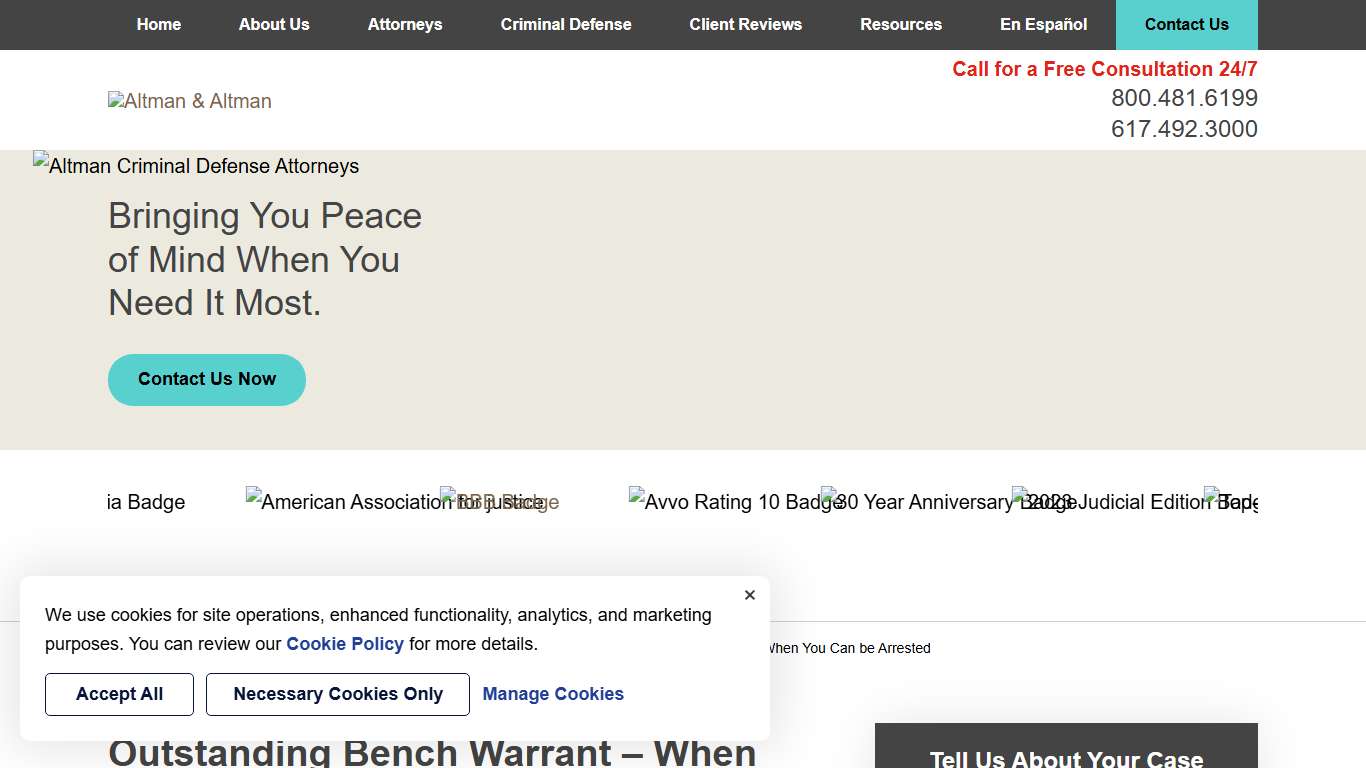The height and width of the screenshot is (768, 1366).
Task: Click the Altman & Altman logo
Action: (189, 100)
